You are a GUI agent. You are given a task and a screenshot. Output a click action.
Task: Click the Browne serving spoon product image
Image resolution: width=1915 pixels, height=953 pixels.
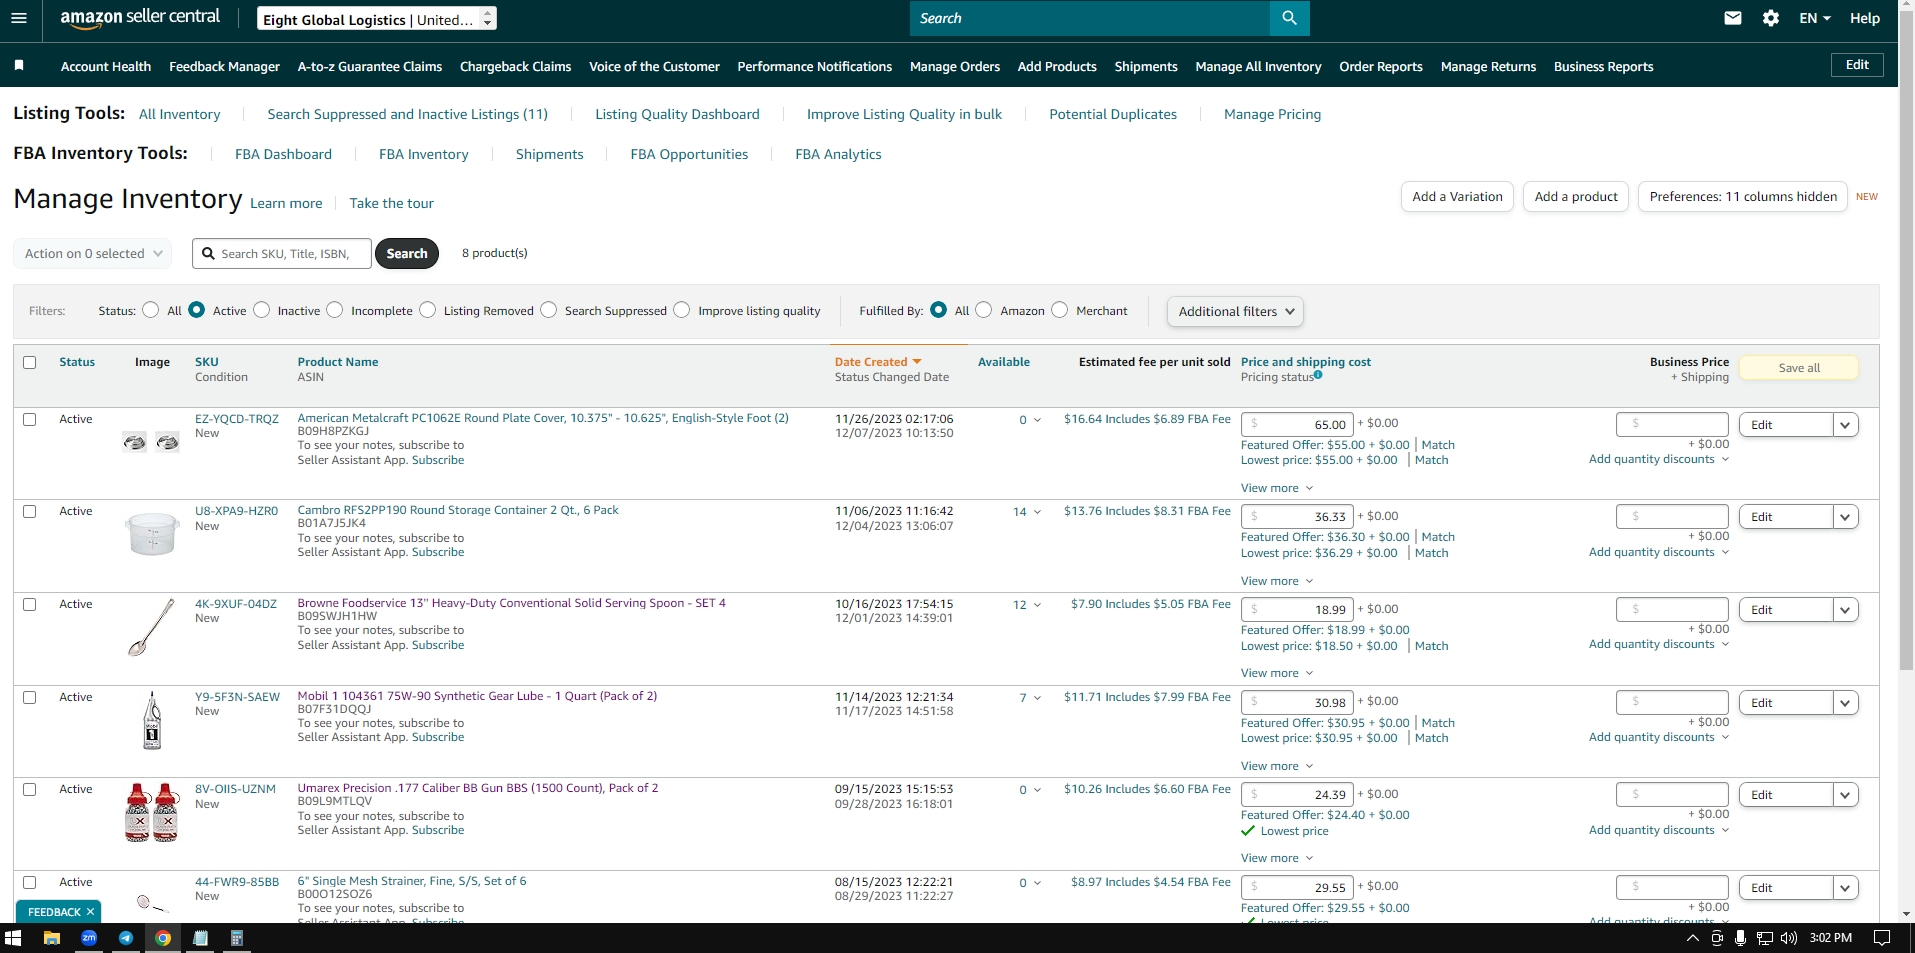[x=152, y=626]
